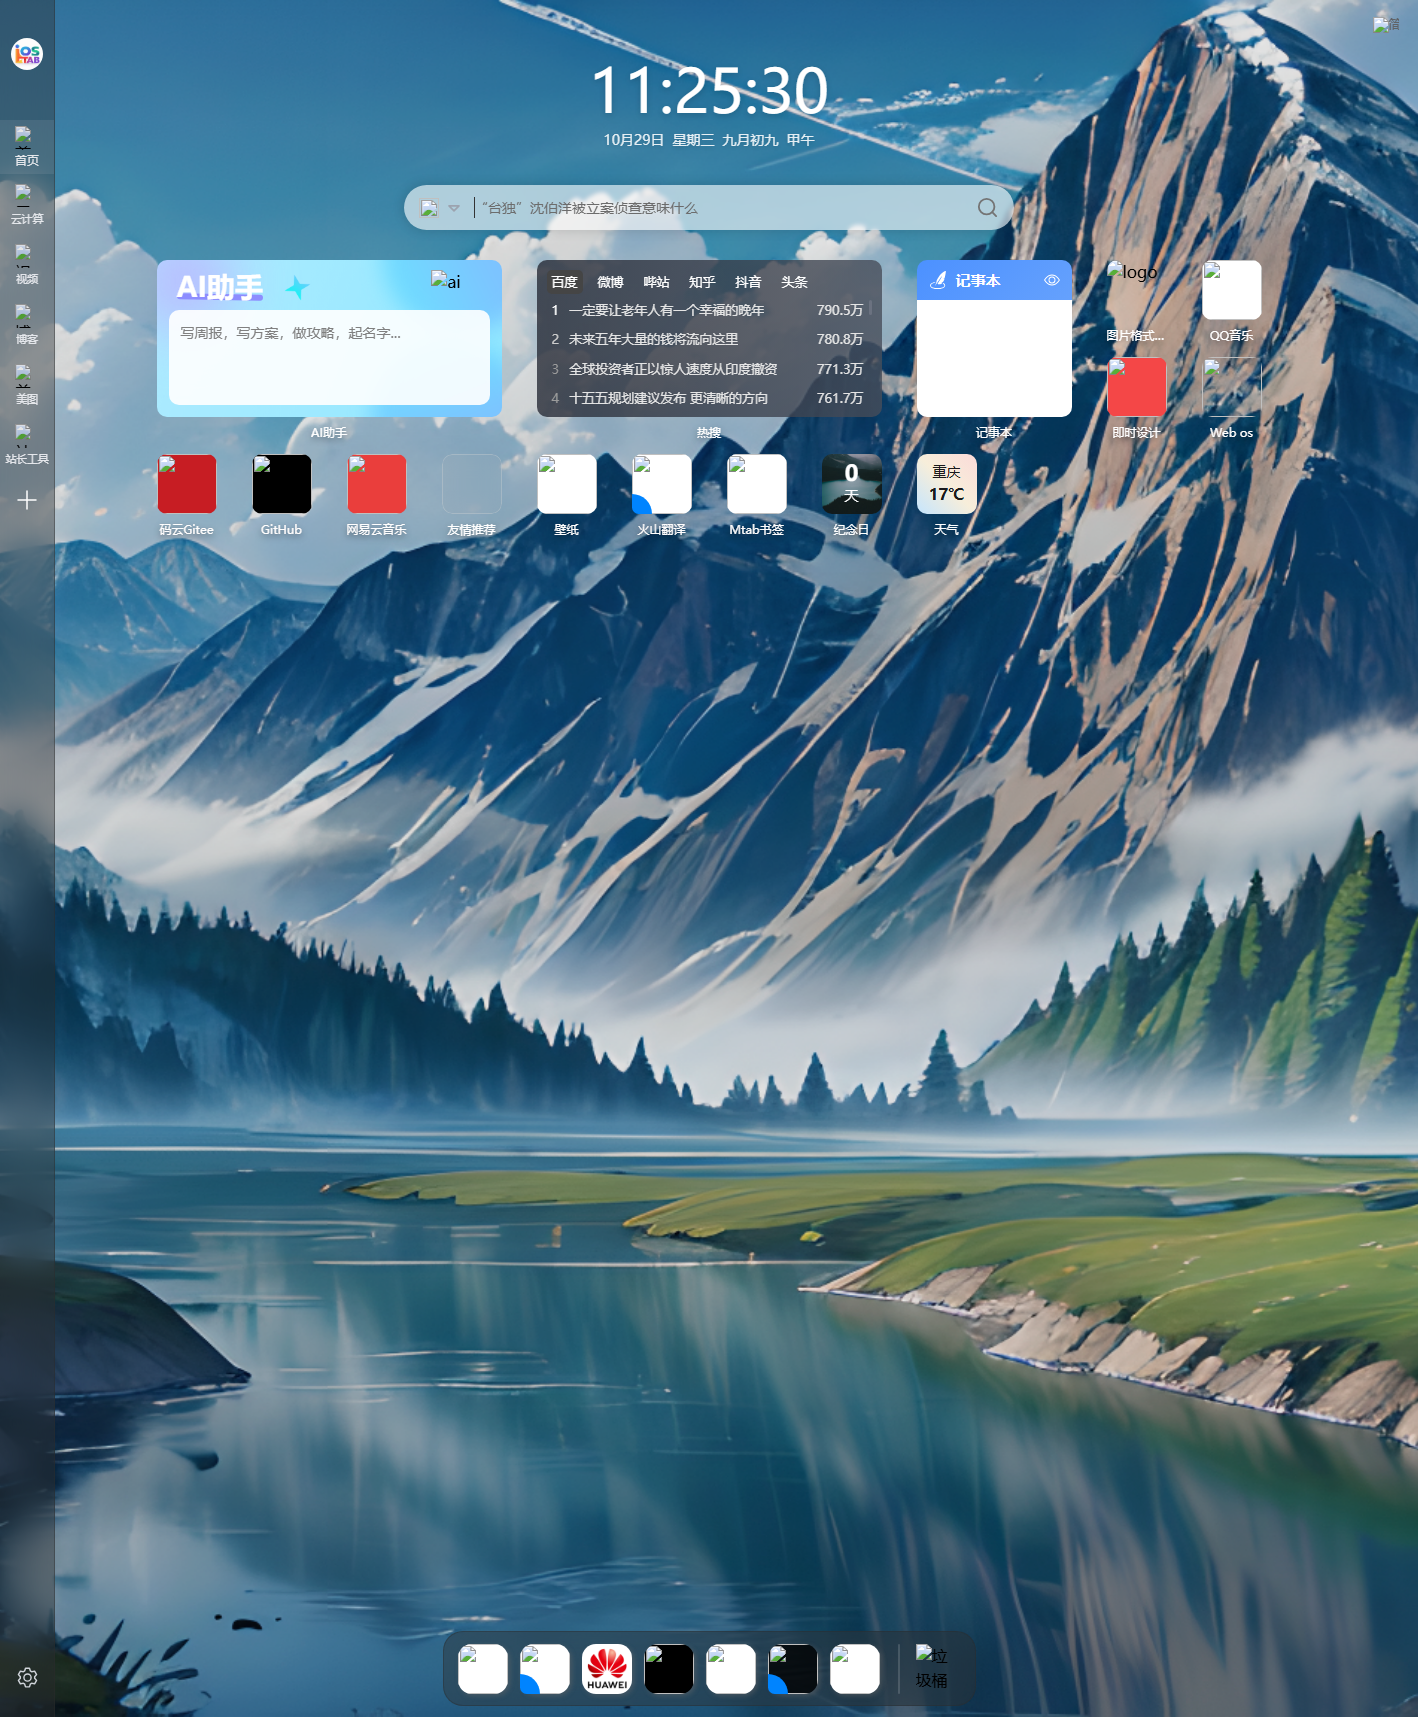This screenshot has width=1418, height=1717.
Task: Open the 码云Gitee shortcut icon
Action: pos(187,484)
